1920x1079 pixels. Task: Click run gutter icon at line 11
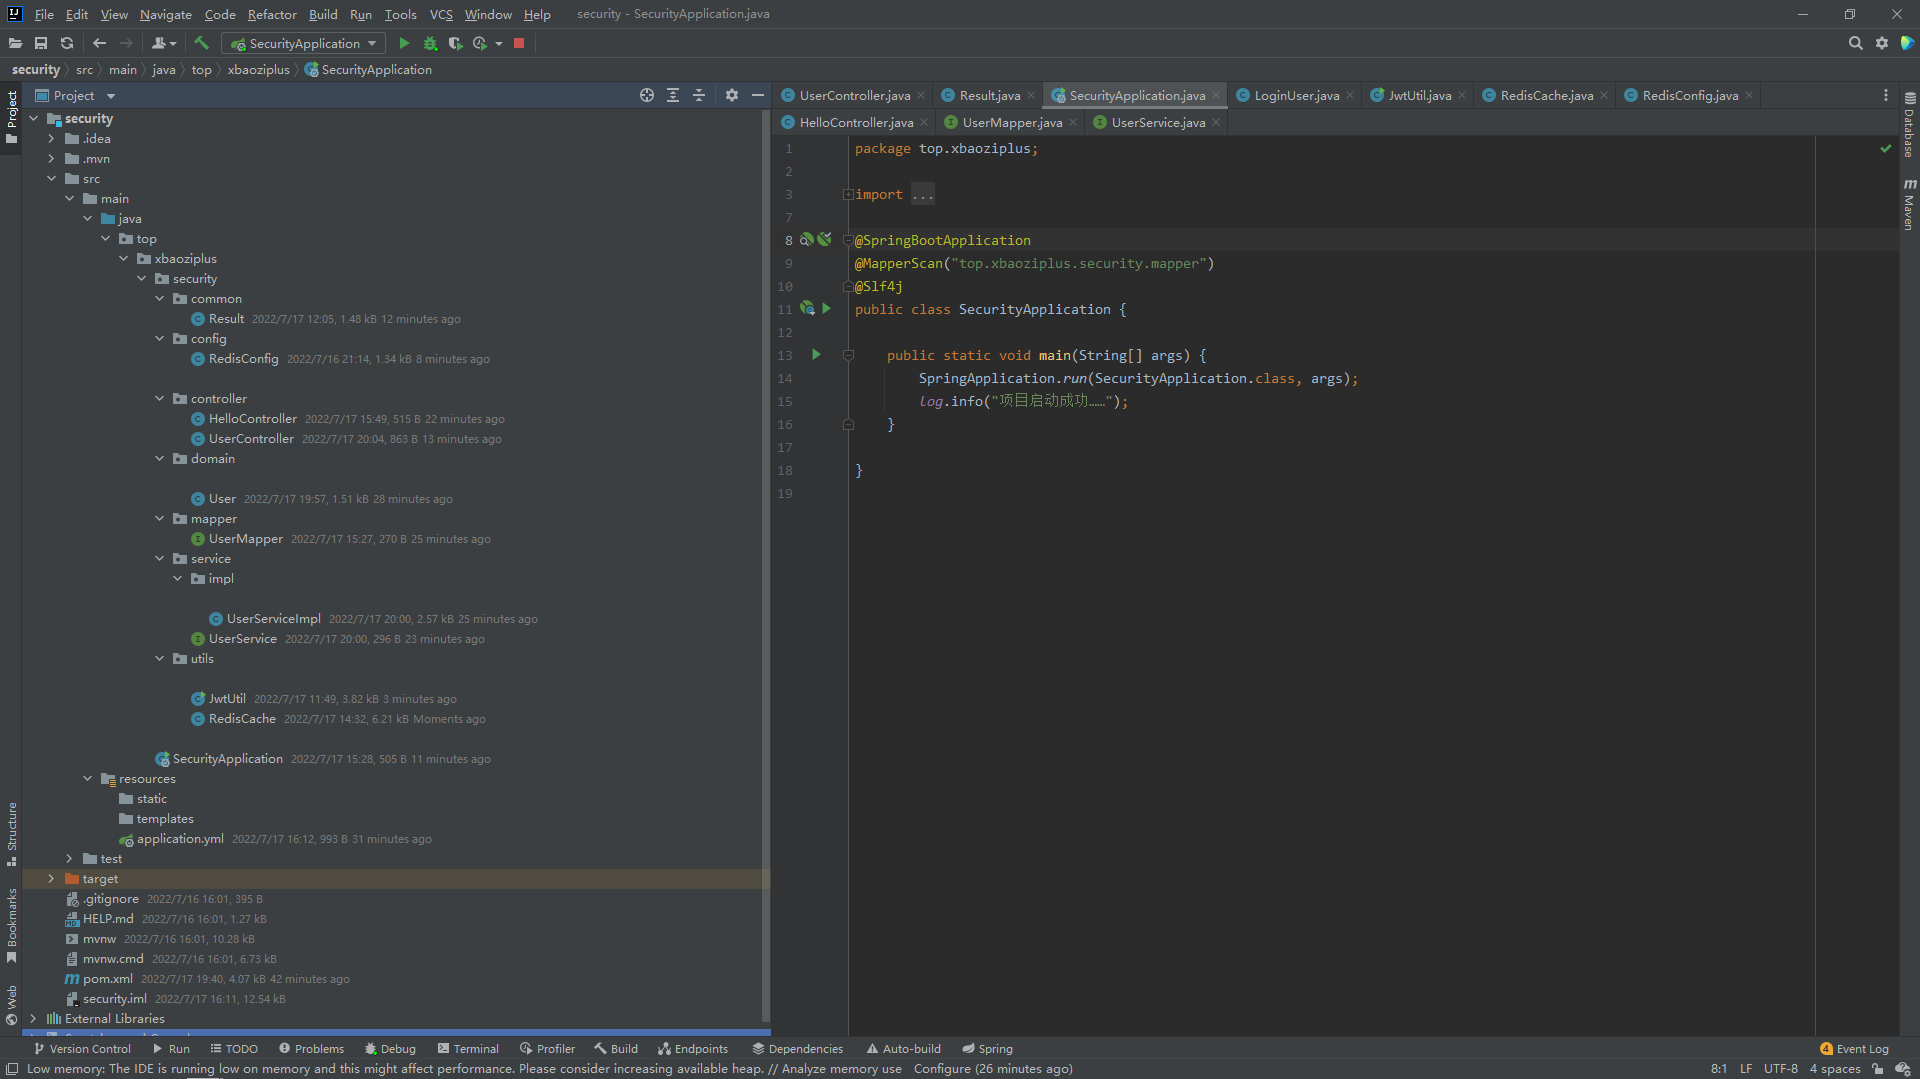point(826,309)
